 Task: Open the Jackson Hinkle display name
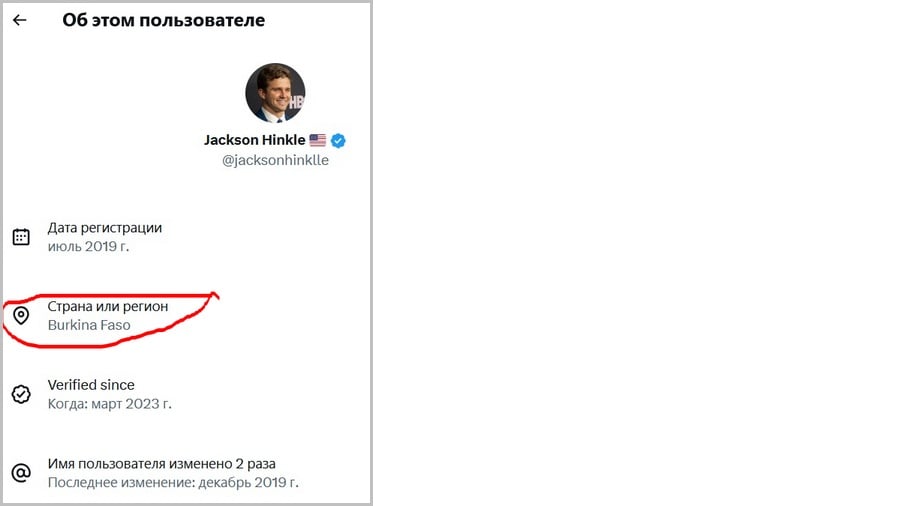[255, 140]
